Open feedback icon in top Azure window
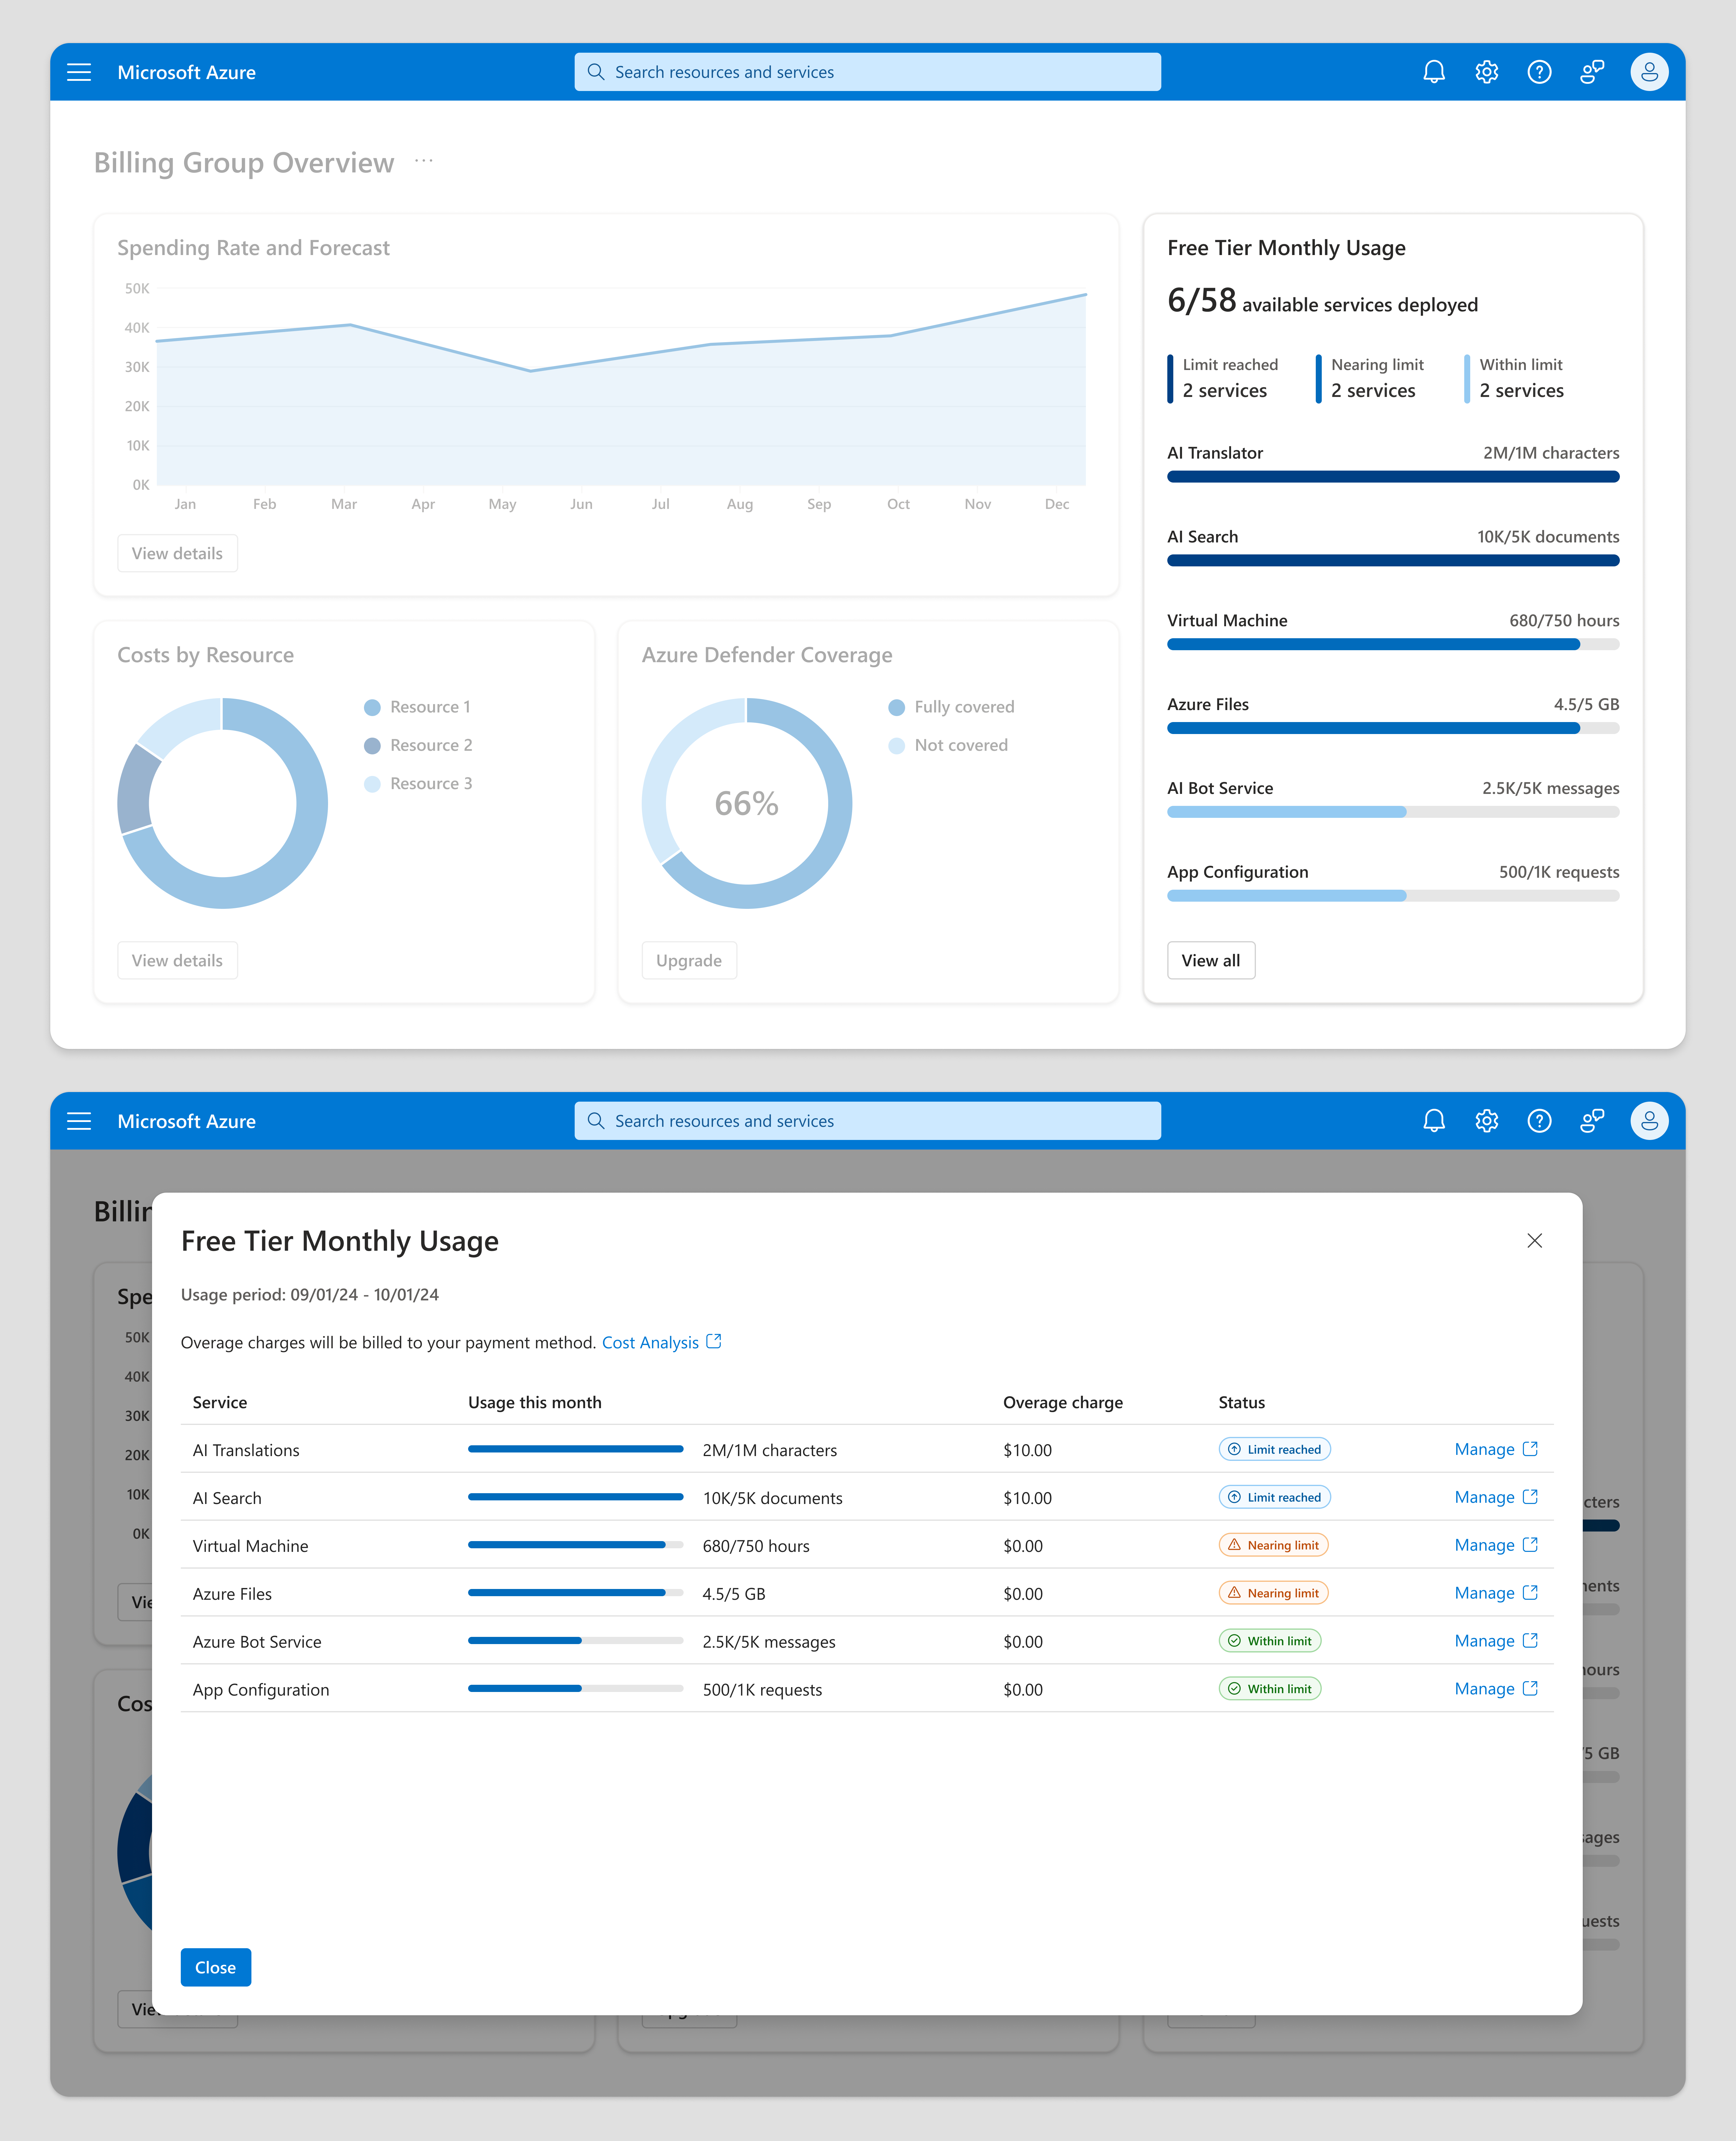Screen dimensions: 1736x2141 (1592, 72)
